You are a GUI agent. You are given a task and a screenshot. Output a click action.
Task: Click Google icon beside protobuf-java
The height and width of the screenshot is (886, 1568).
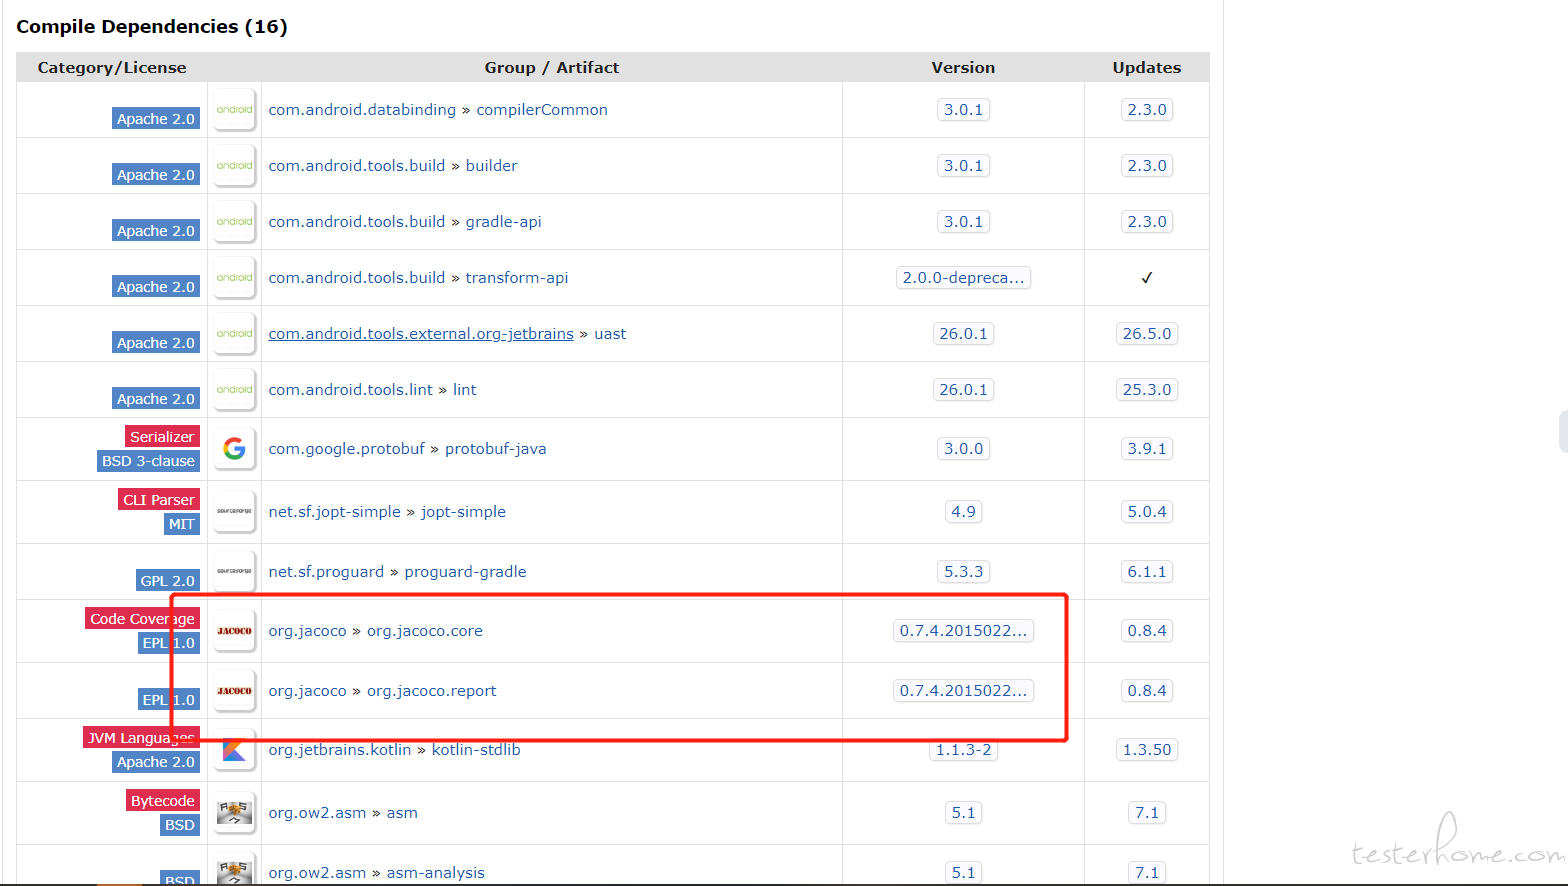tap(234, 449)
